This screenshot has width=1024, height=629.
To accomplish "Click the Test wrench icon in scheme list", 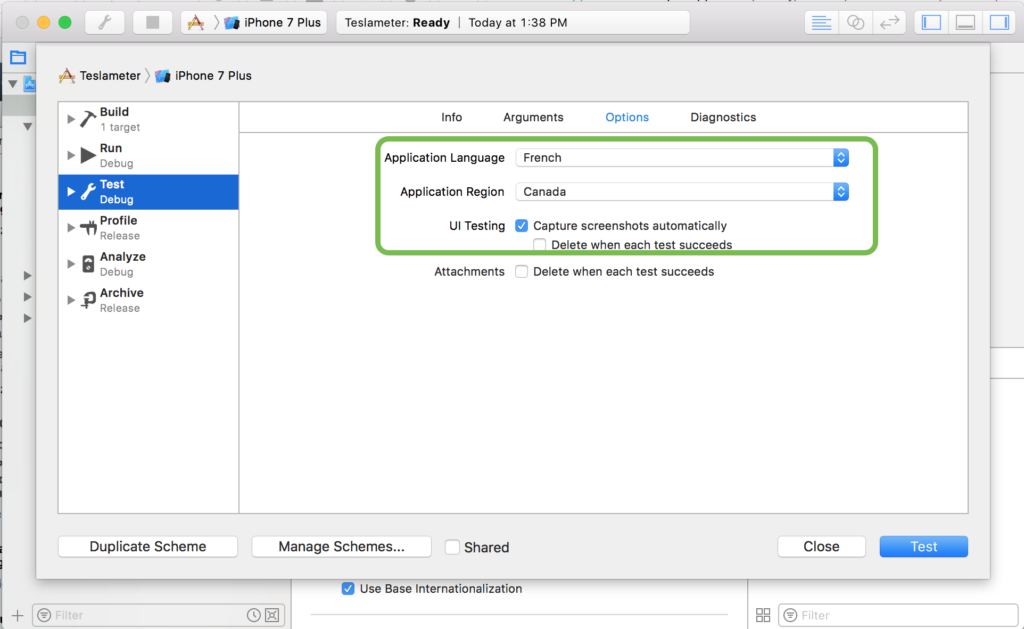I will 88,191.
